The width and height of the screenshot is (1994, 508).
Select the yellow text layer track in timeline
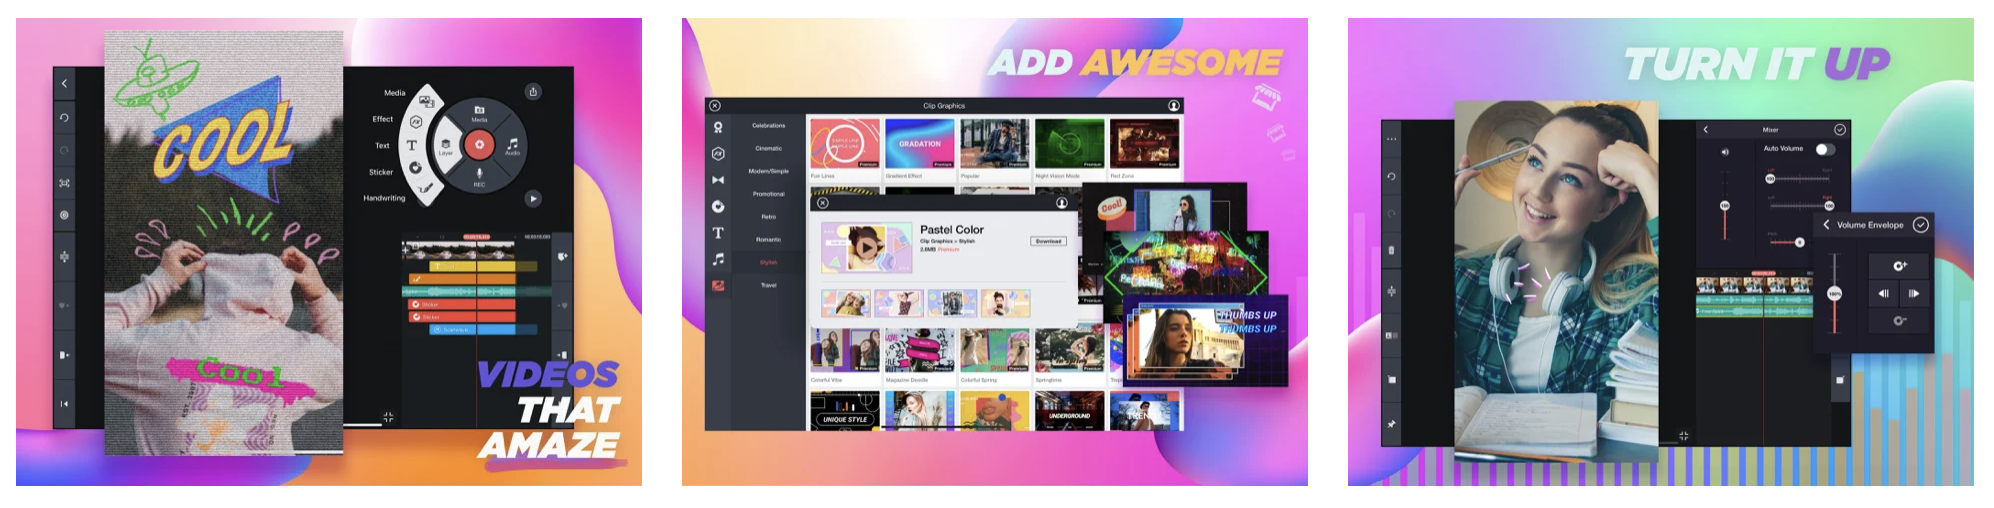click(472, 266)
